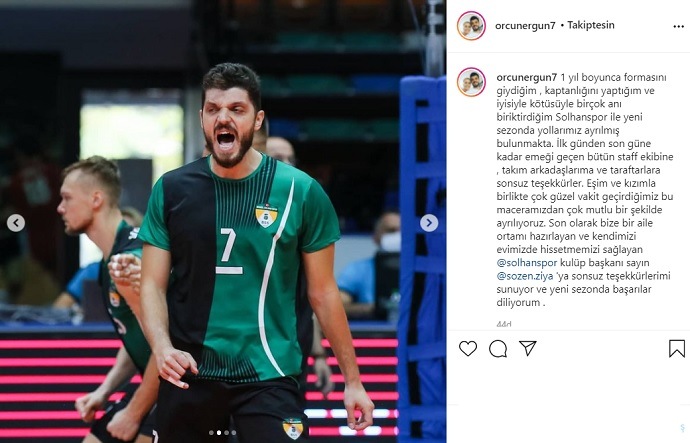Image resolution: width=690 pixels, height=443 pixels.
Task: Open comments with the speech bubble icon
Action: tap(498, 348)
